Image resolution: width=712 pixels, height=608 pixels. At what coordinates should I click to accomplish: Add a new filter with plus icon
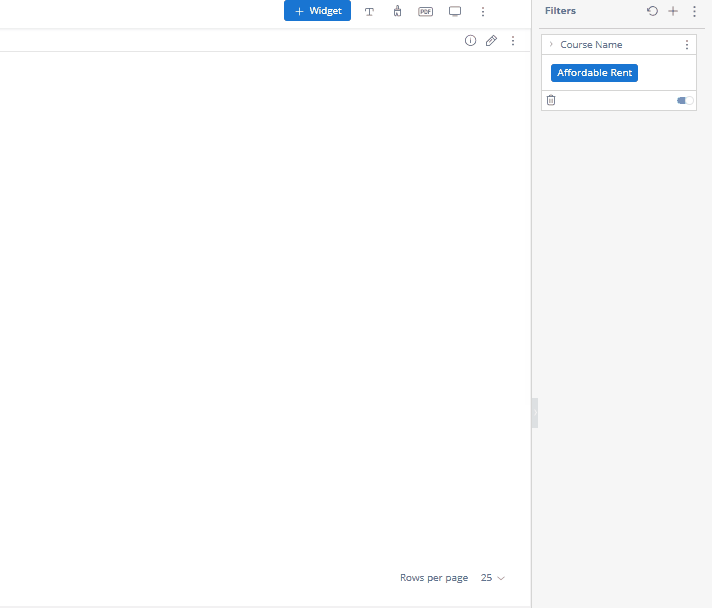[x=673, y=11]
